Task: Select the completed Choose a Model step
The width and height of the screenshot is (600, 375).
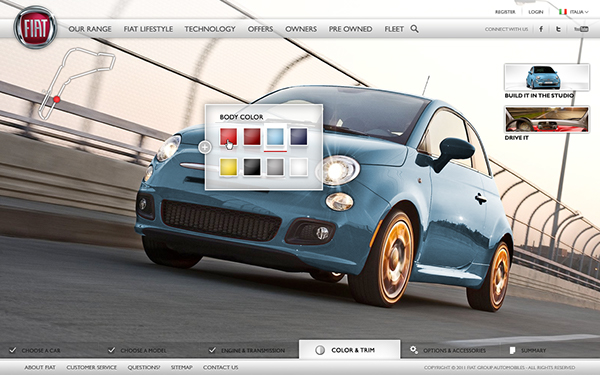Action: pos(137,350)
